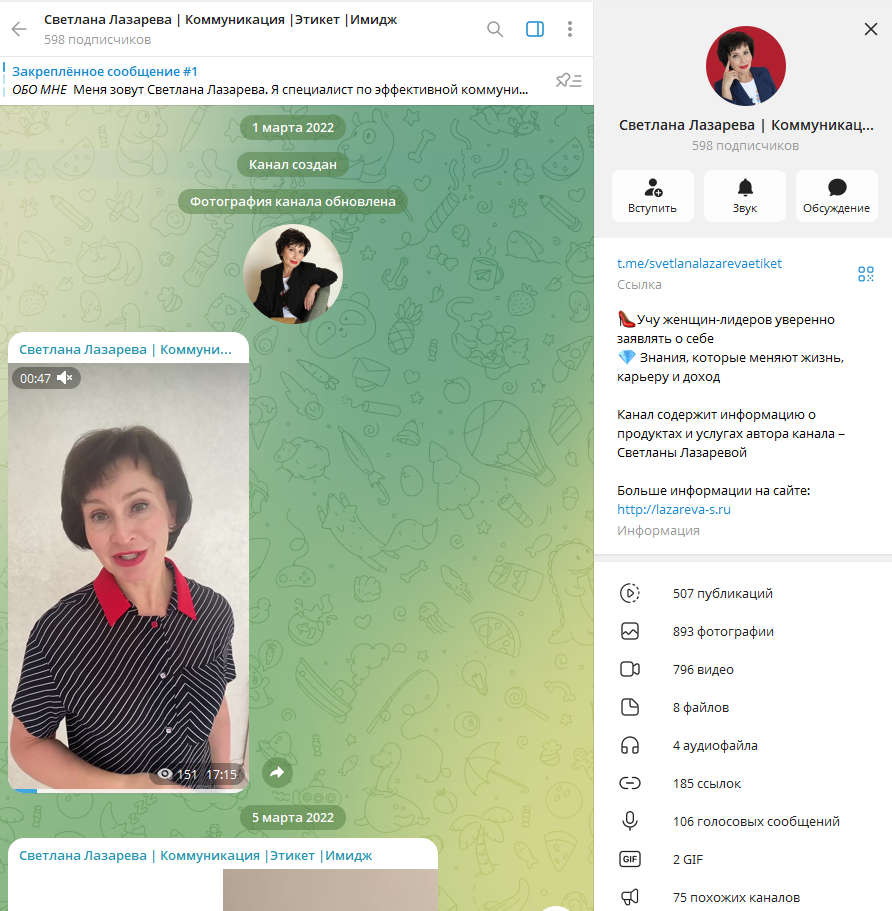Mute the playing video message
Screen dimensions: 892x911
pos(66,378)
